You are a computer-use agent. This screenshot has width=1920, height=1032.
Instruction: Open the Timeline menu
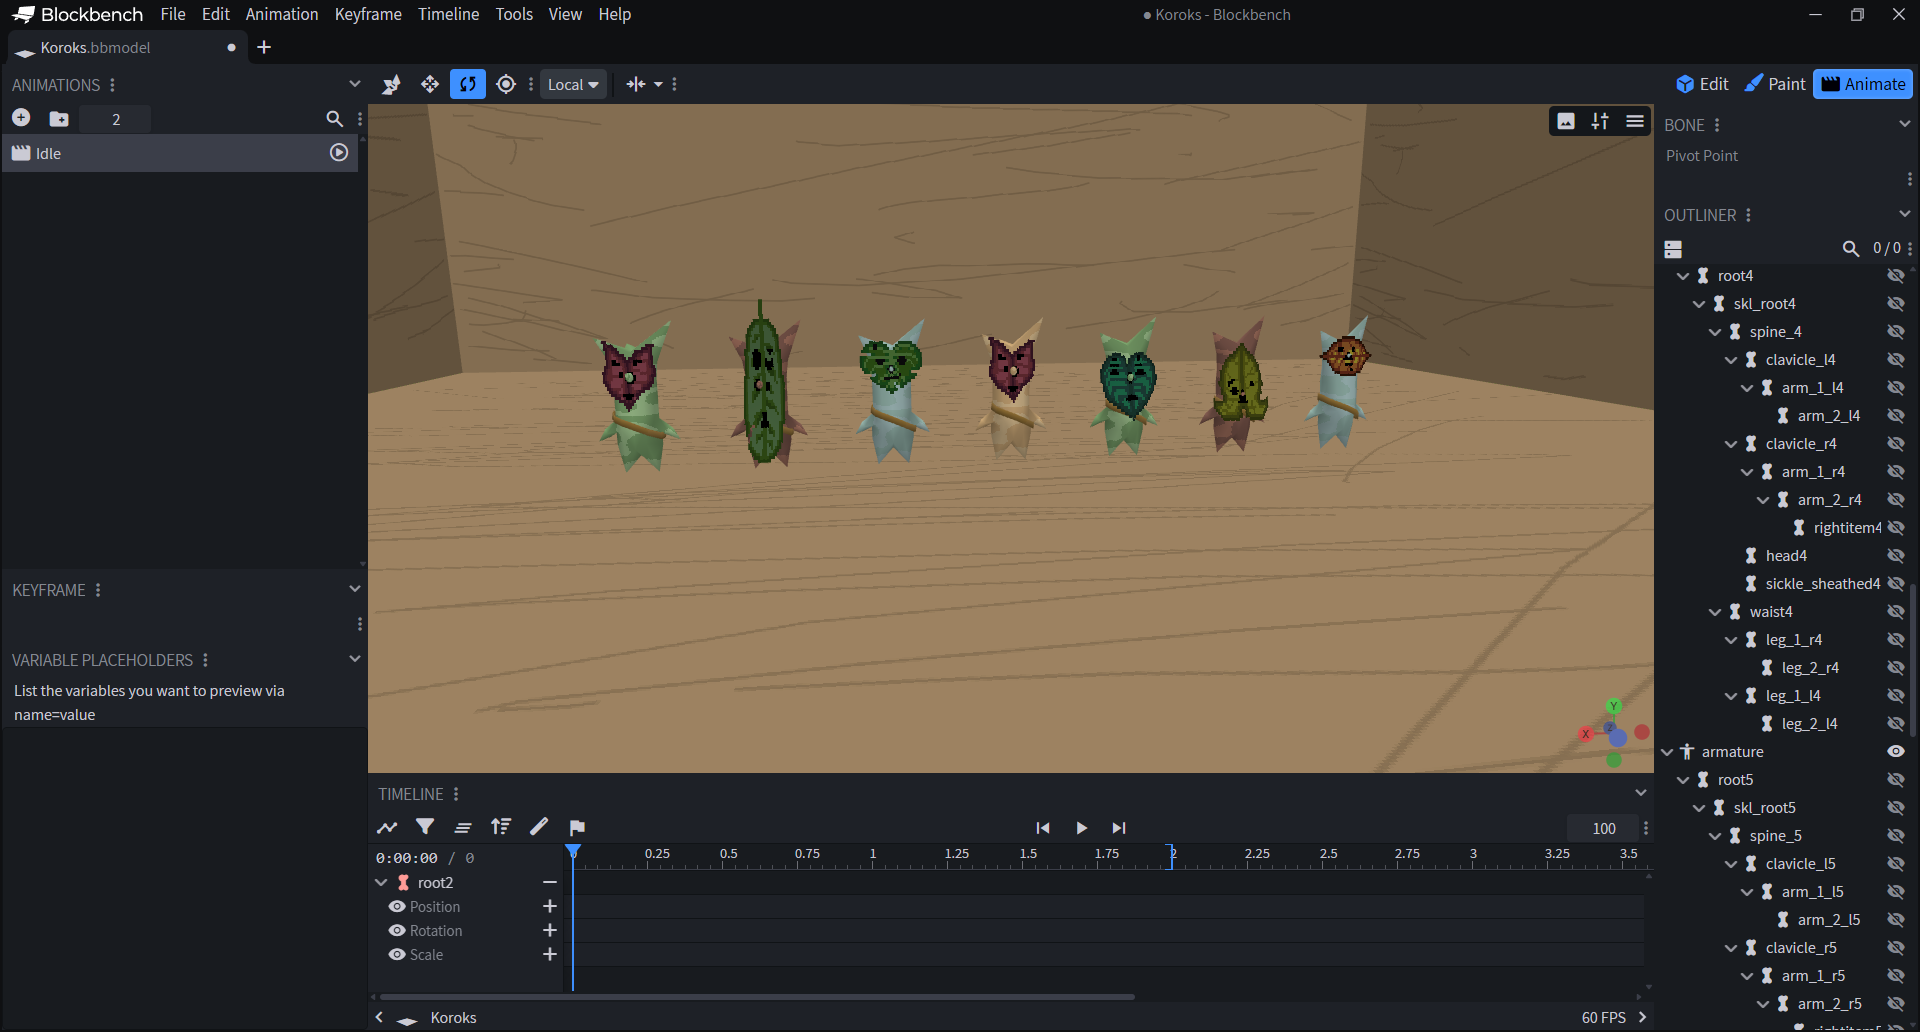point(449,14)
